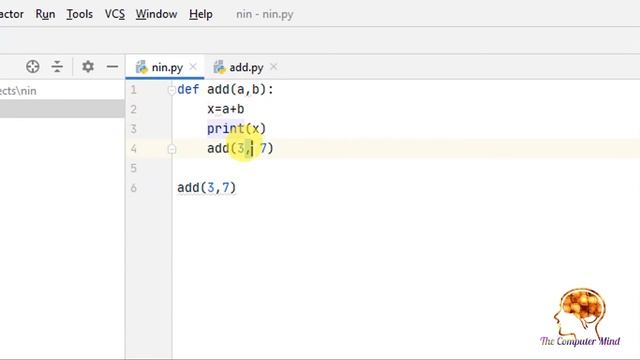This screenshot has height=360, width=640.
Task: Select the highlighted project tree row
Action: coord(62,109)
